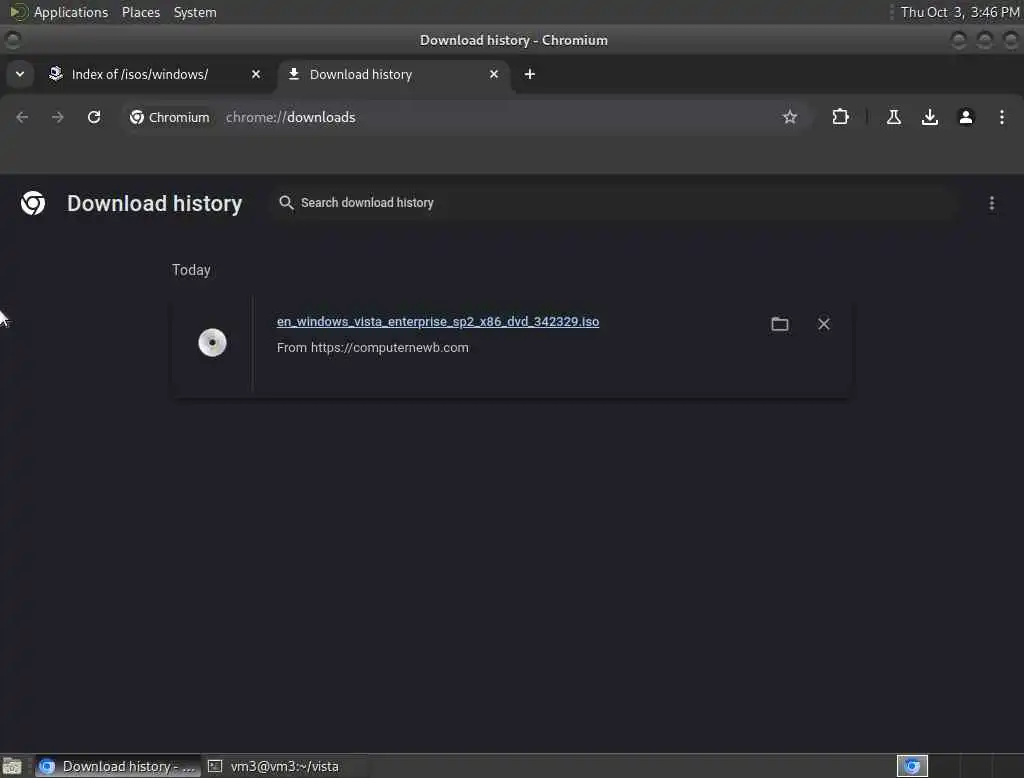Close the Download history tab
The height and width of the screenshot is (778, 1024).
494,74
